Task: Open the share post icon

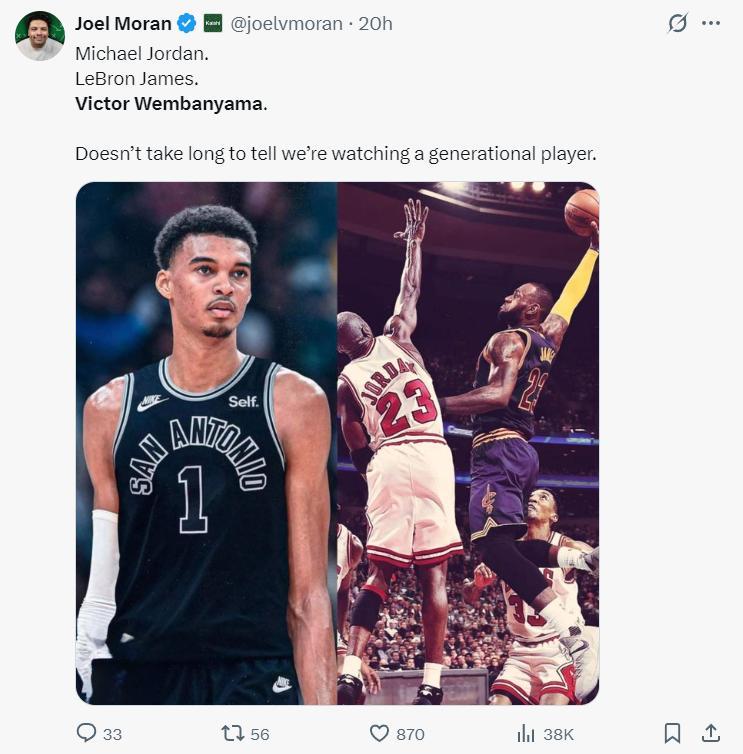Action: pos(711,733)
